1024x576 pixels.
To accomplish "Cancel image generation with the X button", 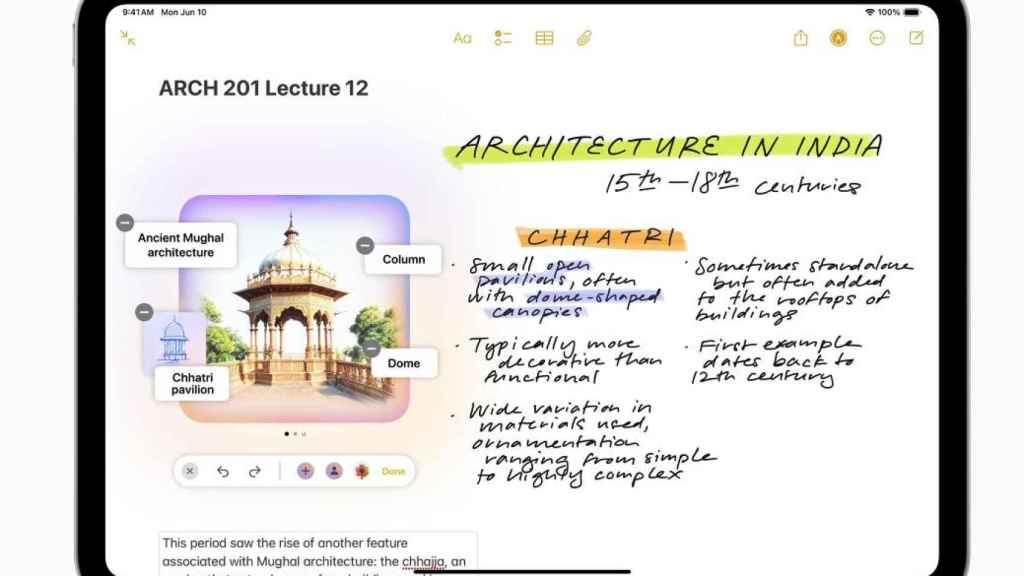I will click(190, 471).
